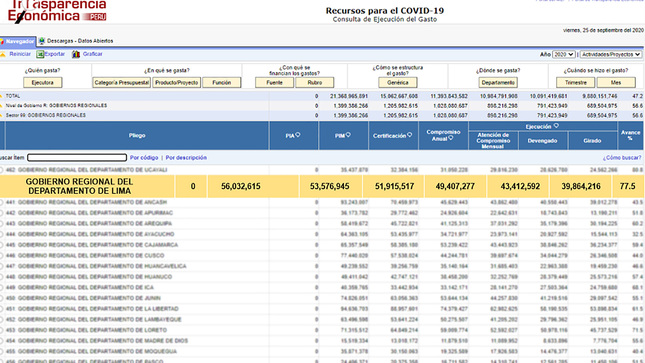The width and height of the screenshot is (645, 363).
Task: Select radio button for 453 Loreto row
Action: (1, 330)
